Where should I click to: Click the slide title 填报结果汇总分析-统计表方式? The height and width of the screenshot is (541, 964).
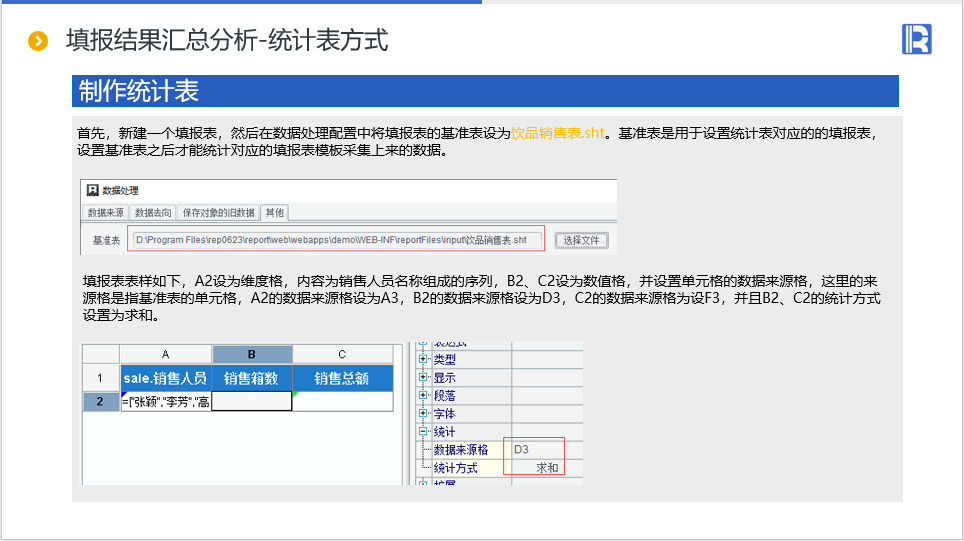point(227,41)
